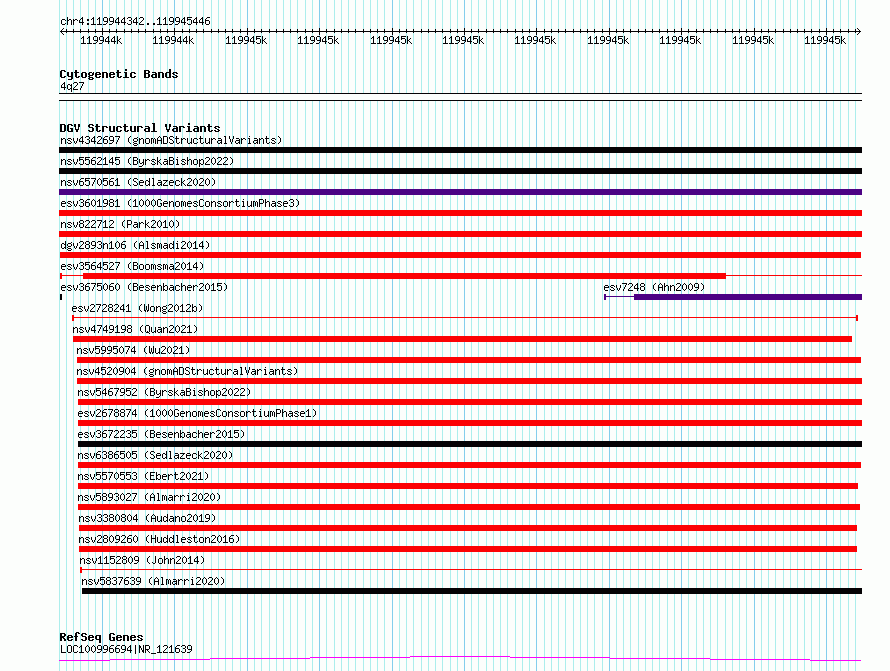Open the nsv5893027 Almarri2020 variant label
890x671 pixels.
point(149,497)
